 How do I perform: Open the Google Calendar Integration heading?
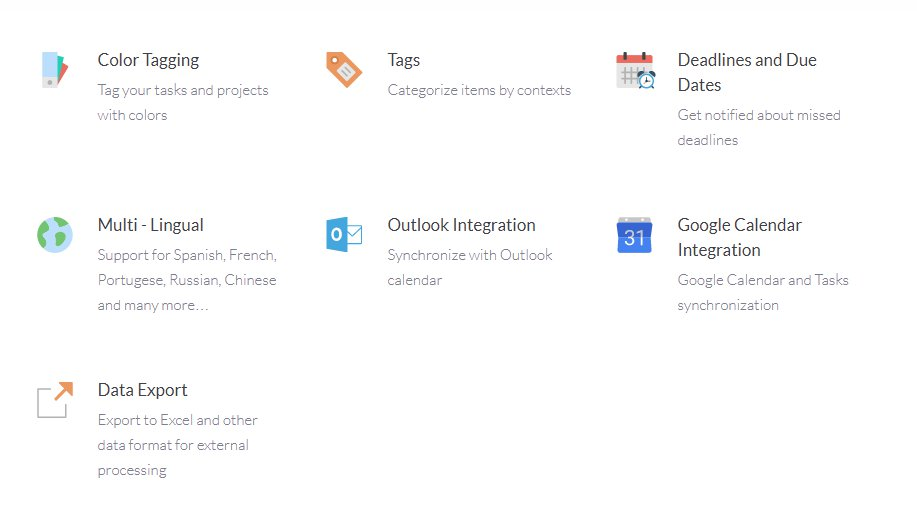pyautogui.click(x=739, y=237)
